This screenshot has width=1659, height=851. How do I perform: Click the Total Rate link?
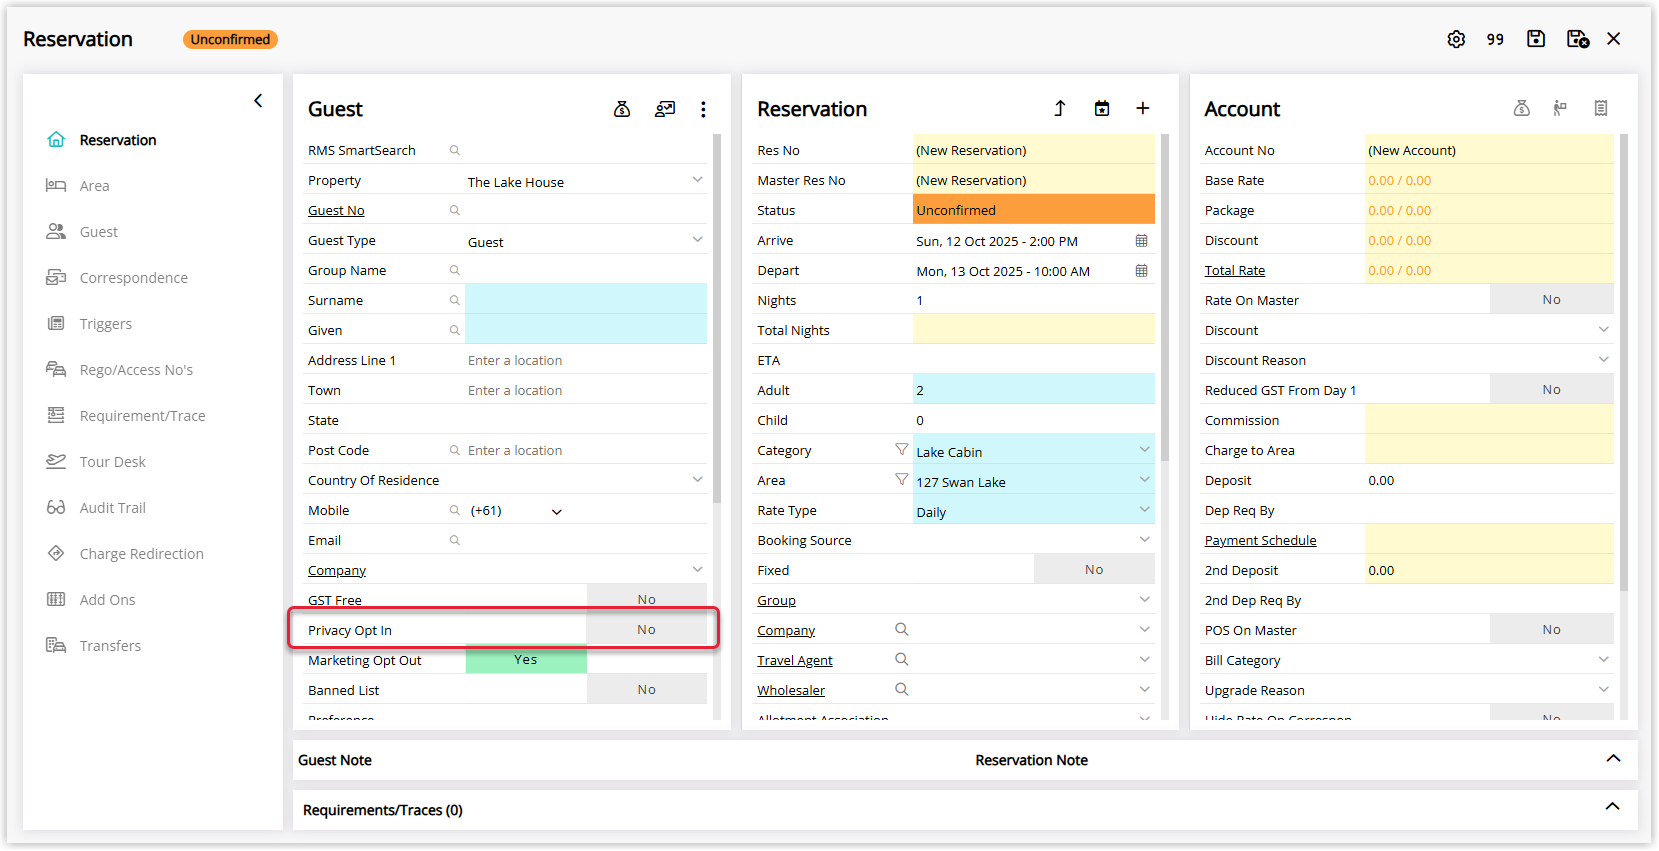1235,271
